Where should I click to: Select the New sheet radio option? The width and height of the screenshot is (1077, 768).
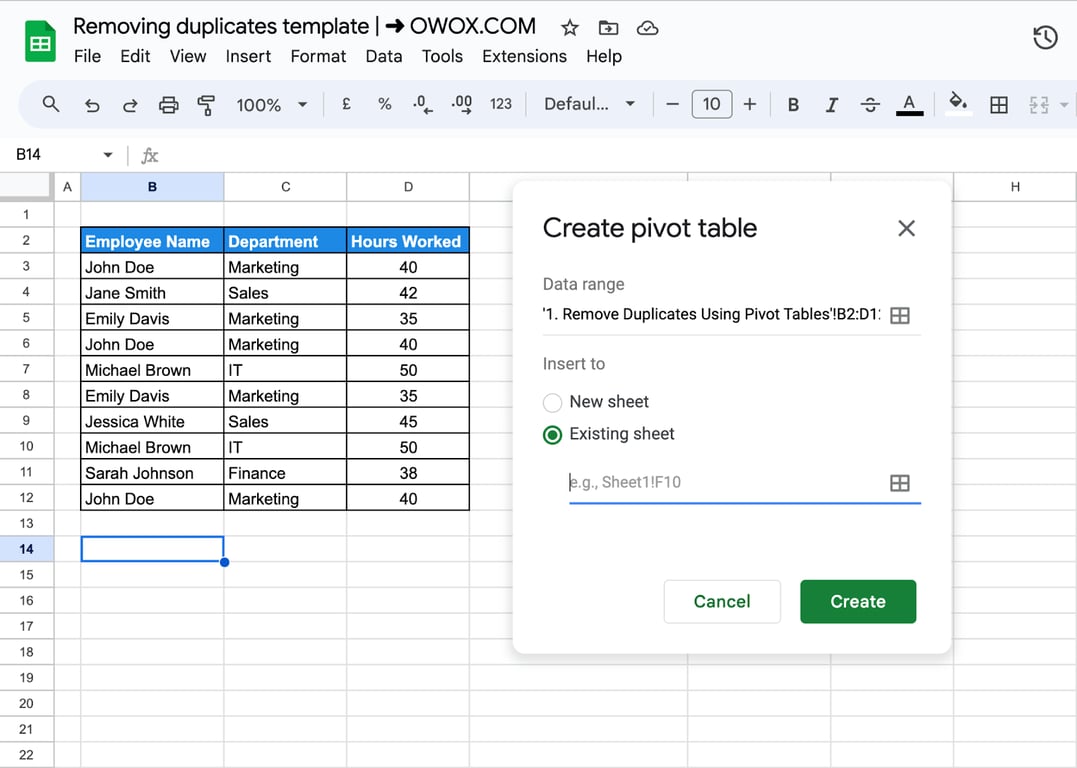(552, 402)
